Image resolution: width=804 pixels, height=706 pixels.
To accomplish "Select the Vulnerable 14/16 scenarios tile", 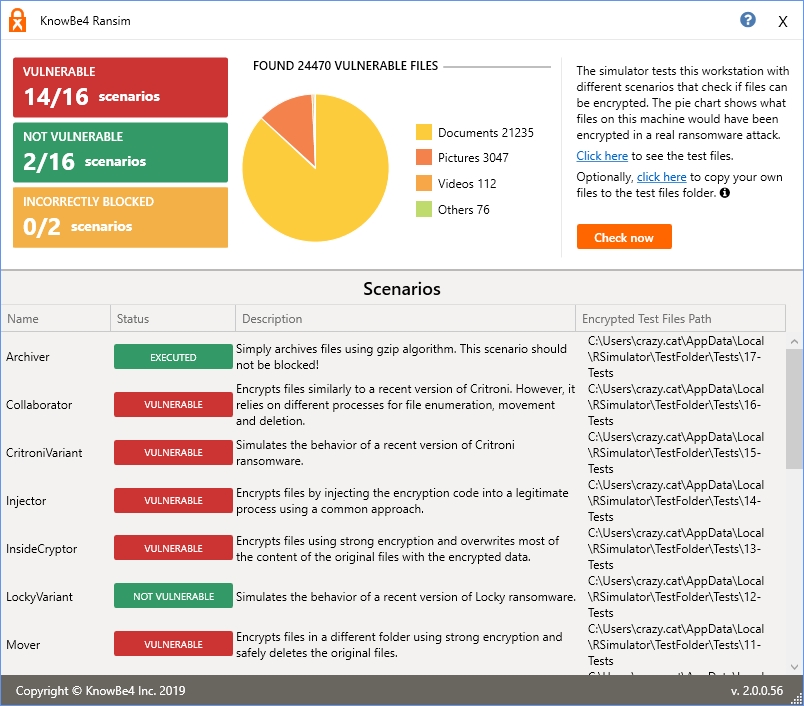I will click(120, 87).
